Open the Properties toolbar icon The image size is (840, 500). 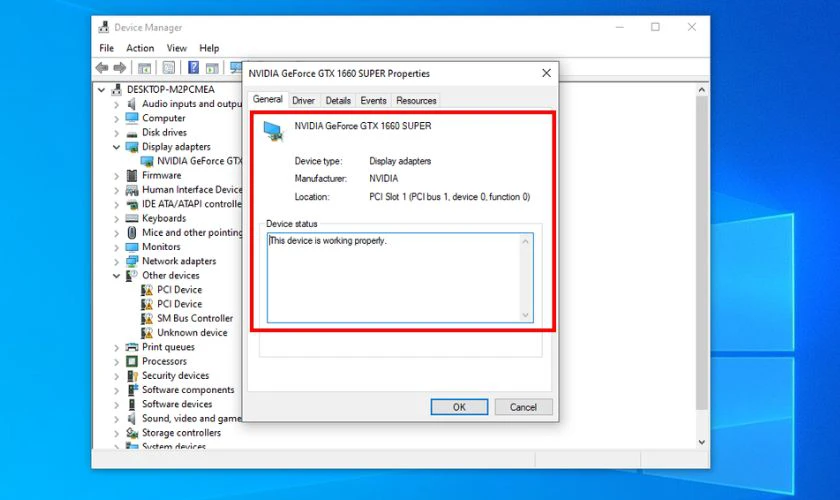tap(169, 68)
